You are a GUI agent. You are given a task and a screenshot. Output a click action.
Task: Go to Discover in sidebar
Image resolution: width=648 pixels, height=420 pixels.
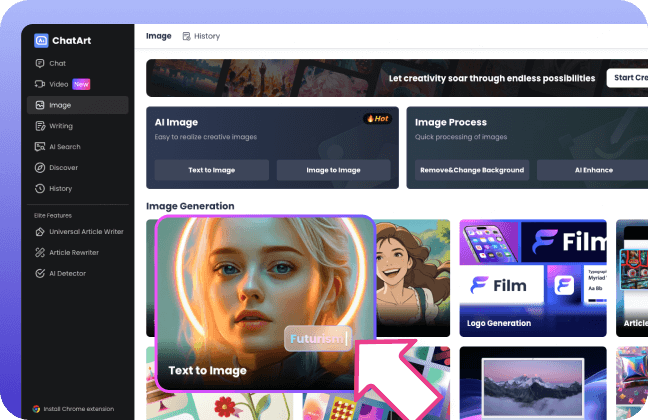[x=63, y=167]
